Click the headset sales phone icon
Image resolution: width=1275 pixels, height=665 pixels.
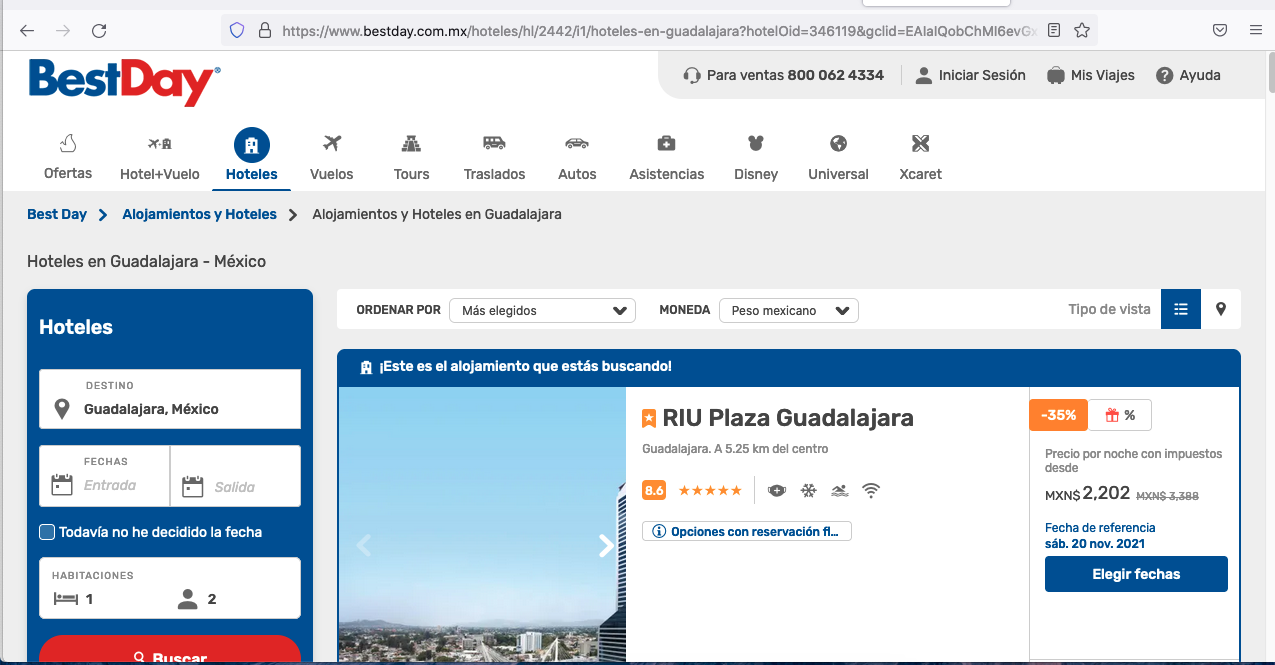pyautogui.click(x=692, y=75)
